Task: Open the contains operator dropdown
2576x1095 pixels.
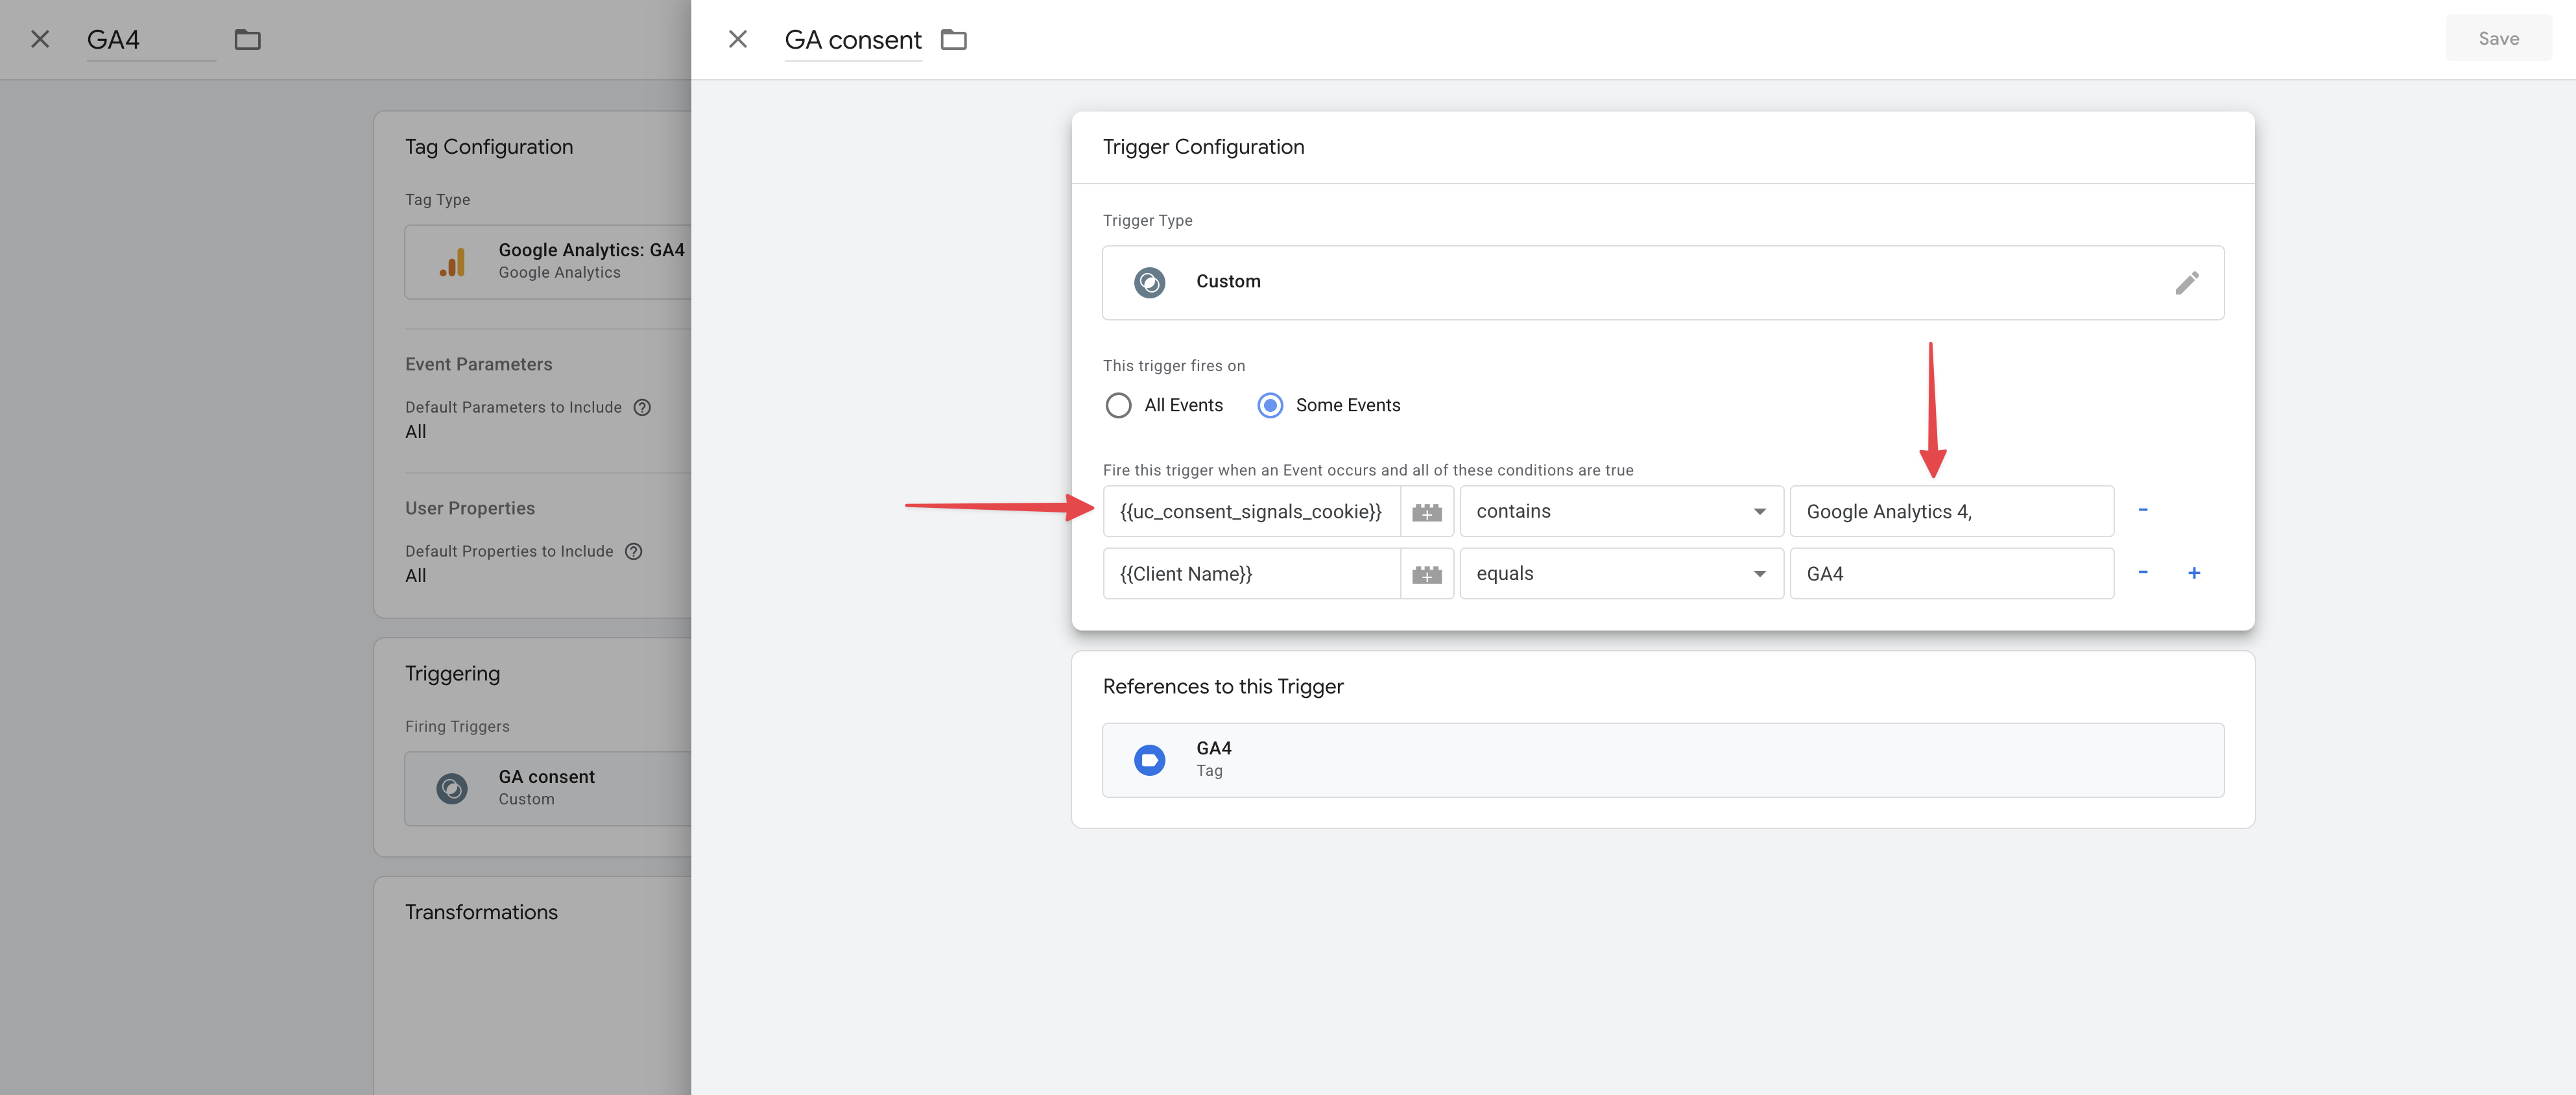Action: click(1621, 511)
